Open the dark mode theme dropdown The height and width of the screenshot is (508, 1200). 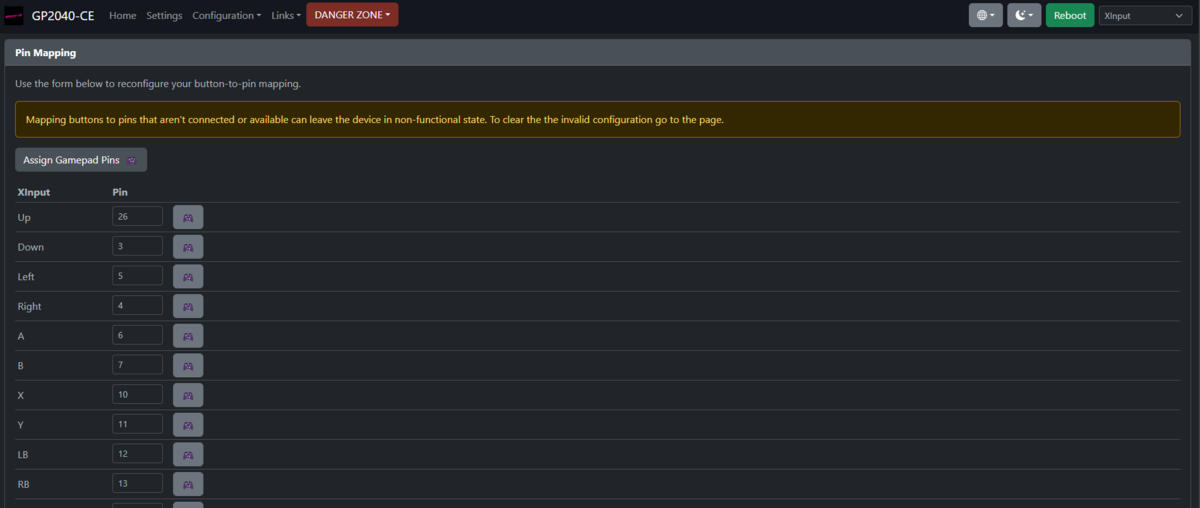coord(1024,15)
